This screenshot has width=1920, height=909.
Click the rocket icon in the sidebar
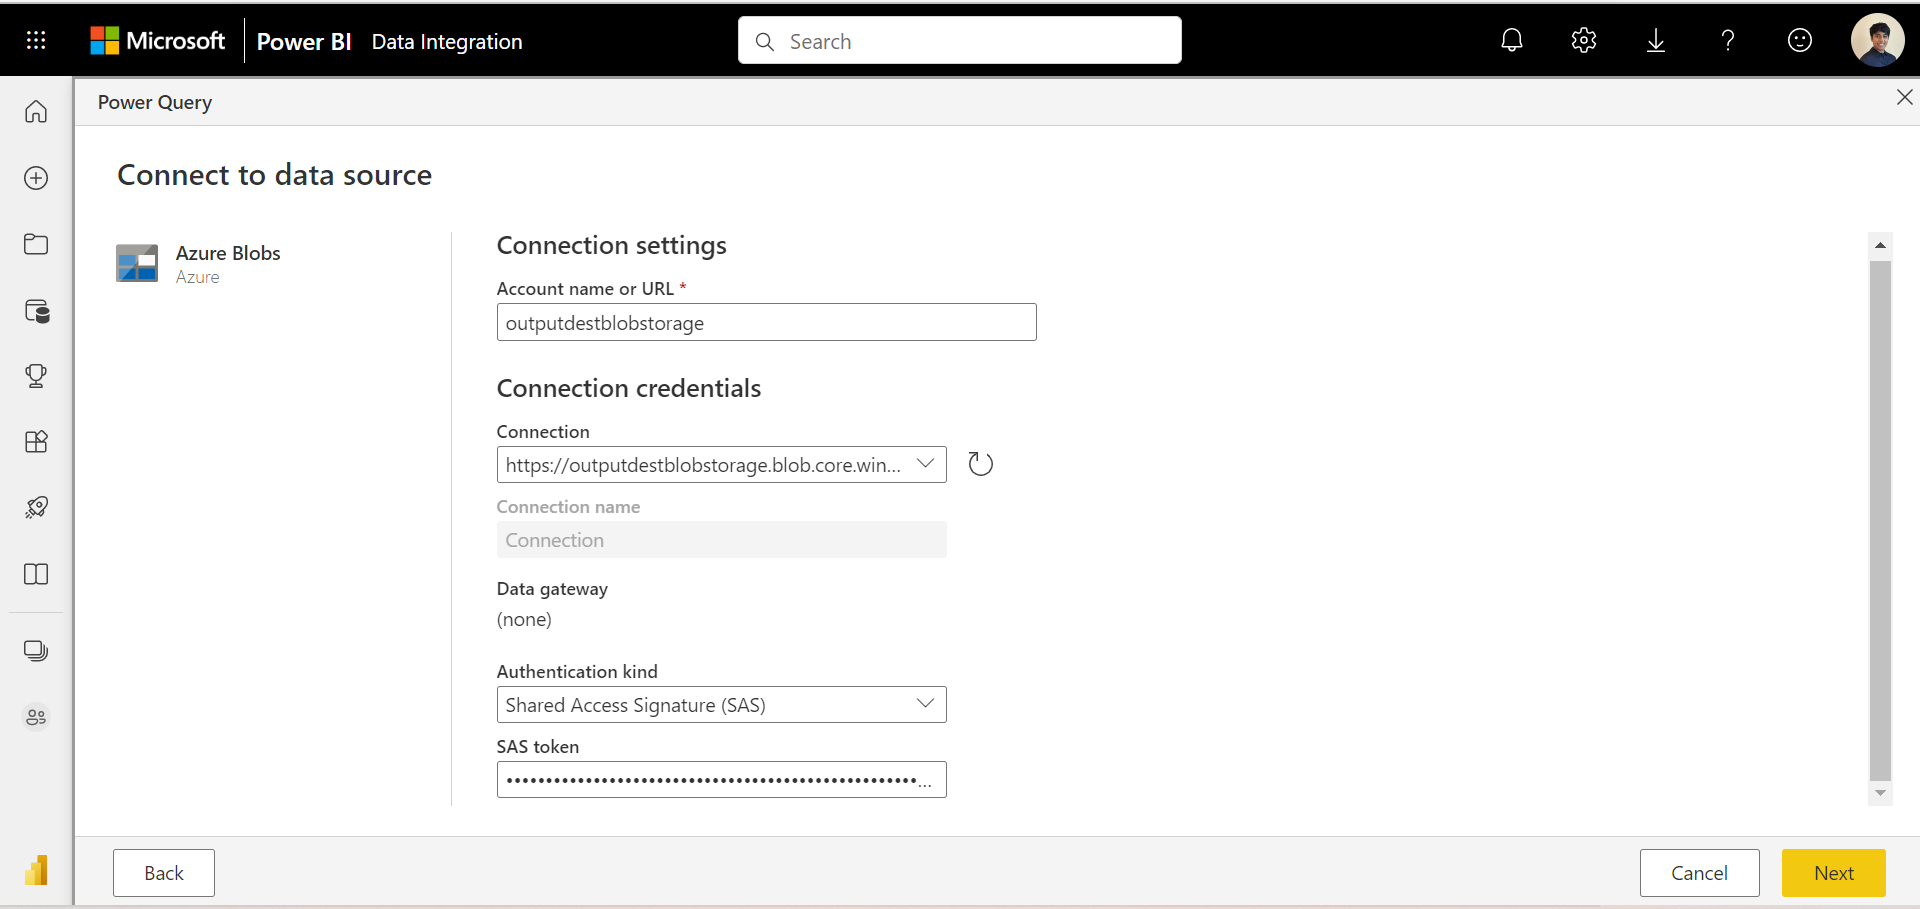point(36,506)
